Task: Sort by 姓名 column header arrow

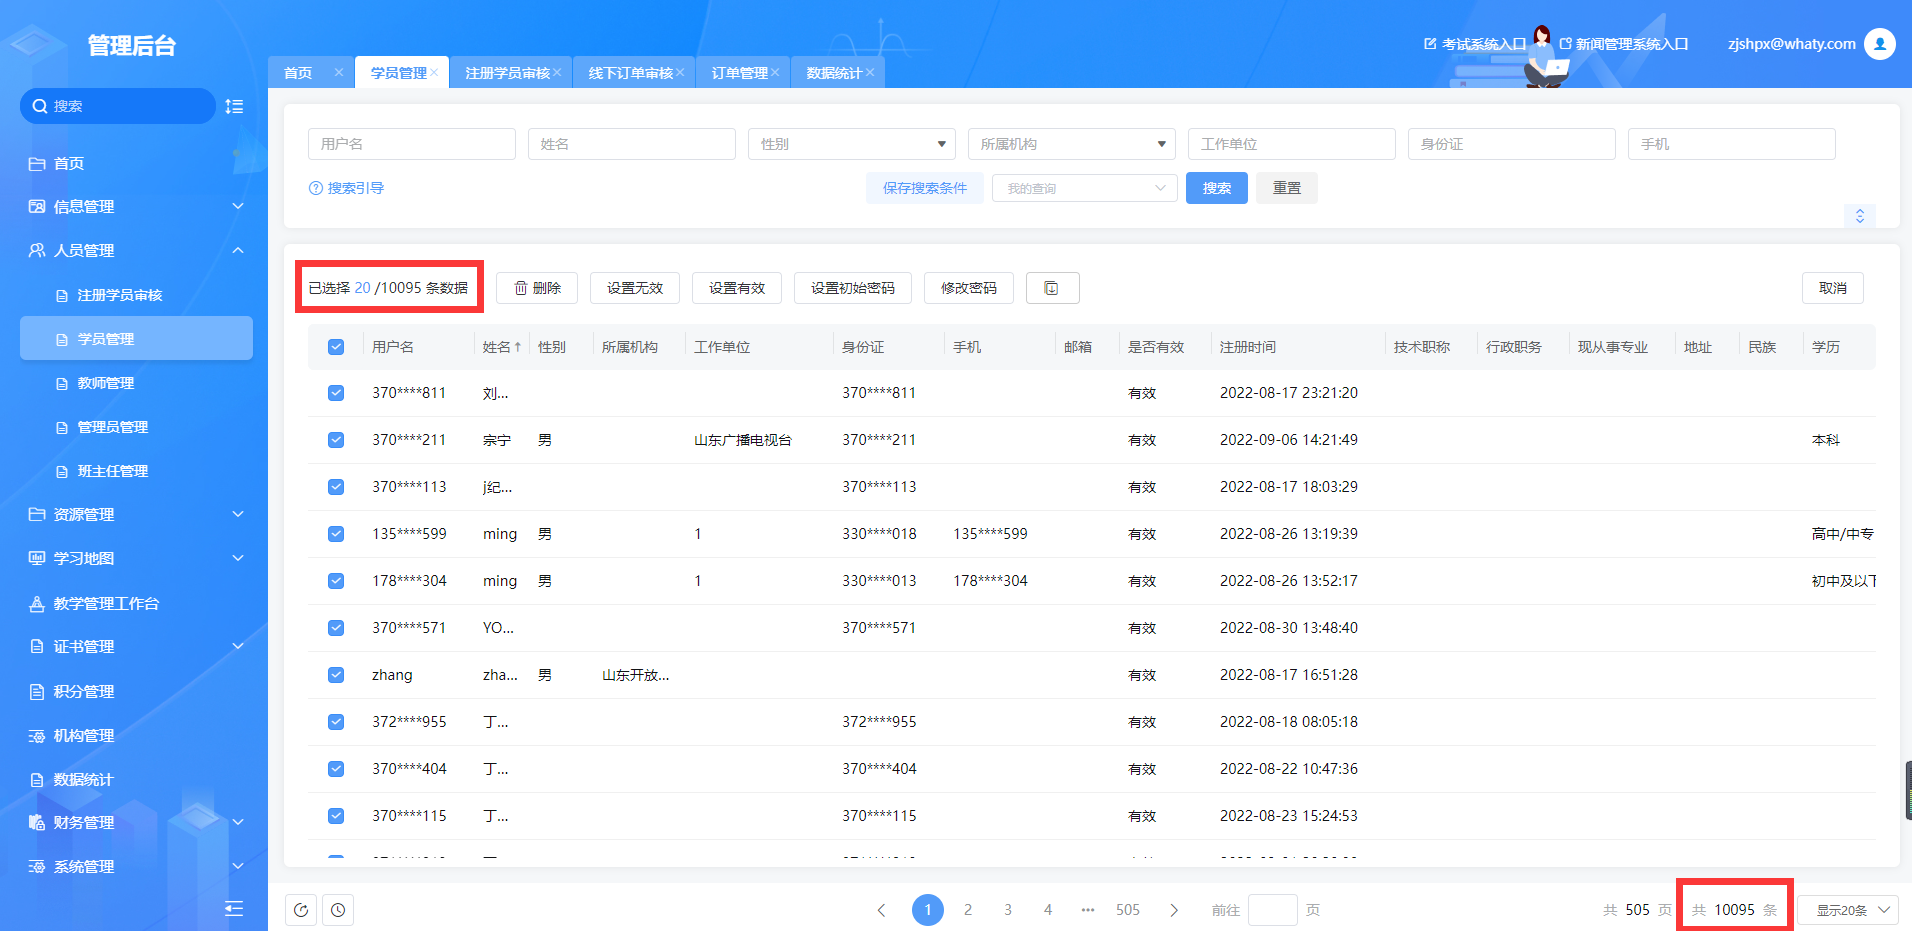Action: pos(518,347)
